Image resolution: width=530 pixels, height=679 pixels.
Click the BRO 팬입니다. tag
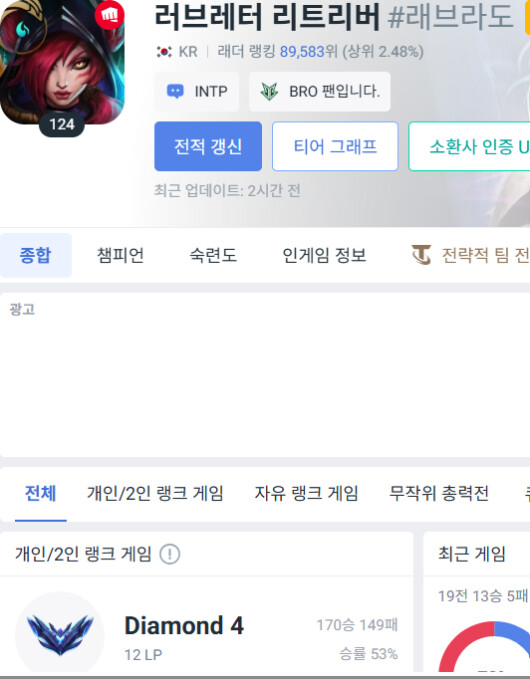(x=320, y=91)
